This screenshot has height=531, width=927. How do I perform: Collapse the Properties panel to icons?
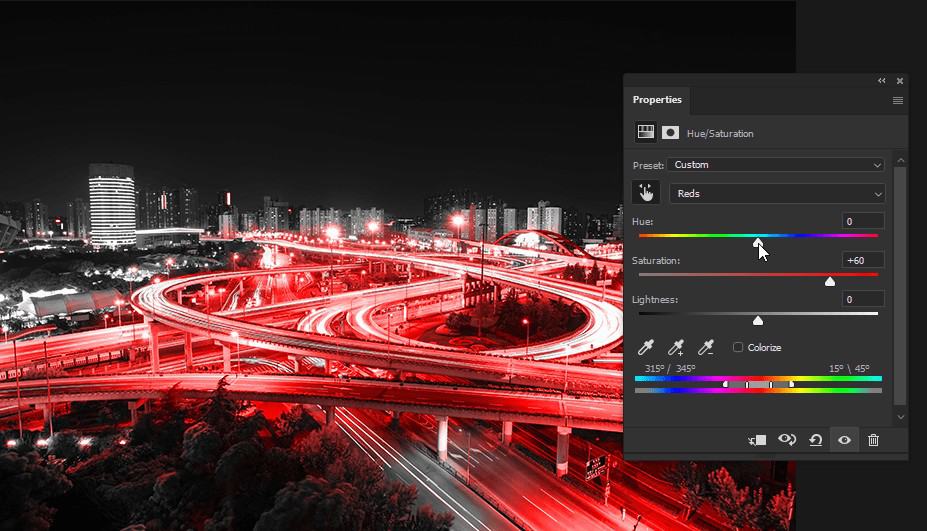881,80
